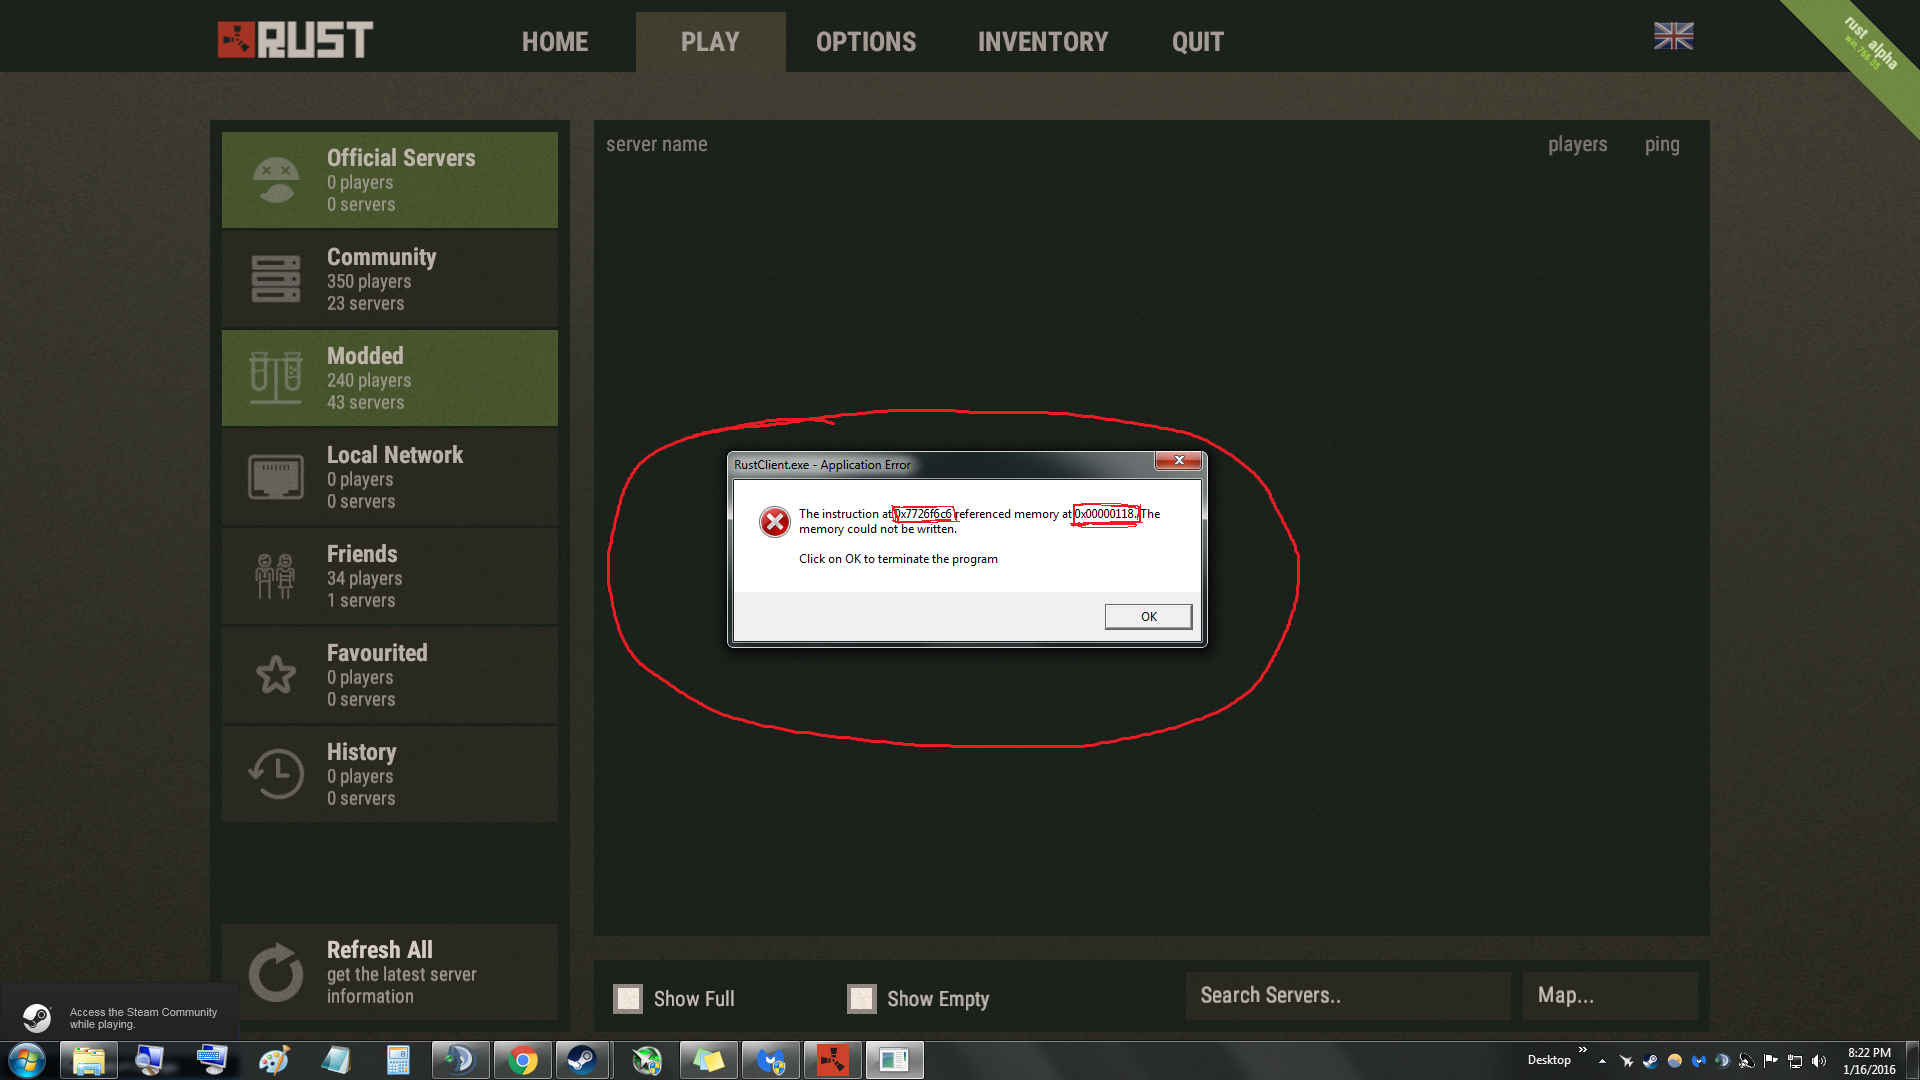Open the Windows Start menu
The height and width of the screenshot is (1080, 1920).
pyautogui.click(x=27, y=1060)
